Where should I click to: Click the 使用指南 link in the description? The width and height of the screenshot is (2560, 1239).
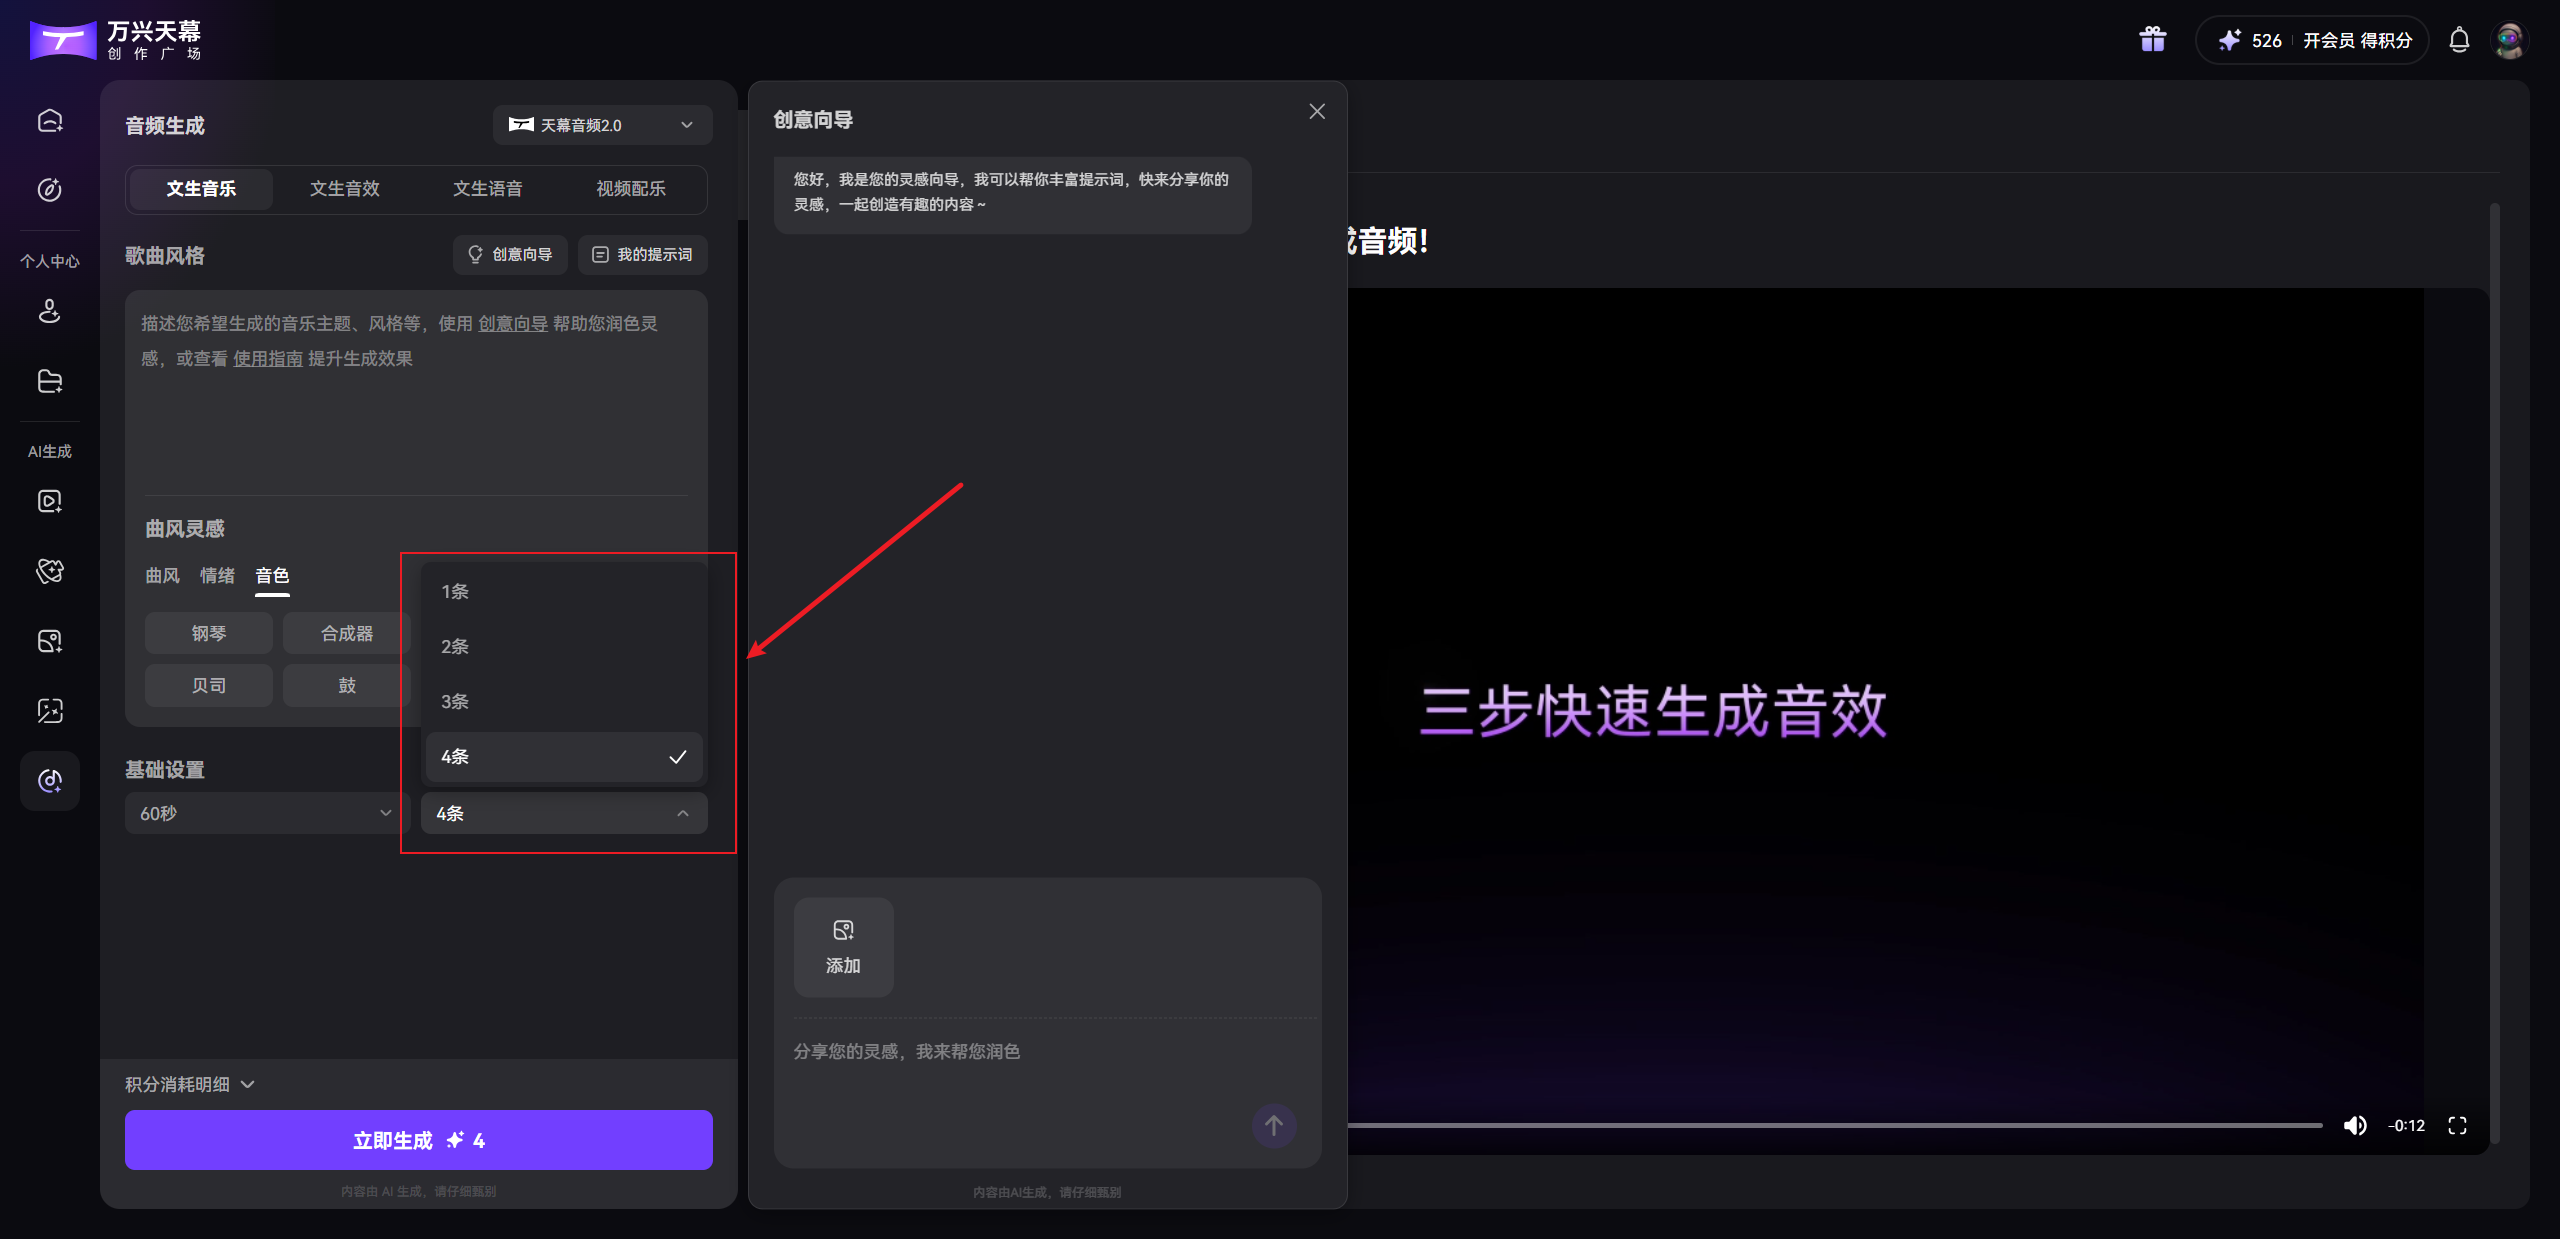click(267, 358)
